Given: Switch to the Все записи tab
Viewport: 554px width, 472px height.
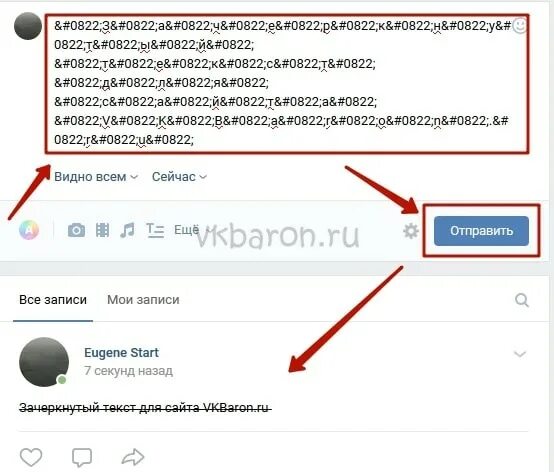Looking at the screenshot, I should (53, 300).
